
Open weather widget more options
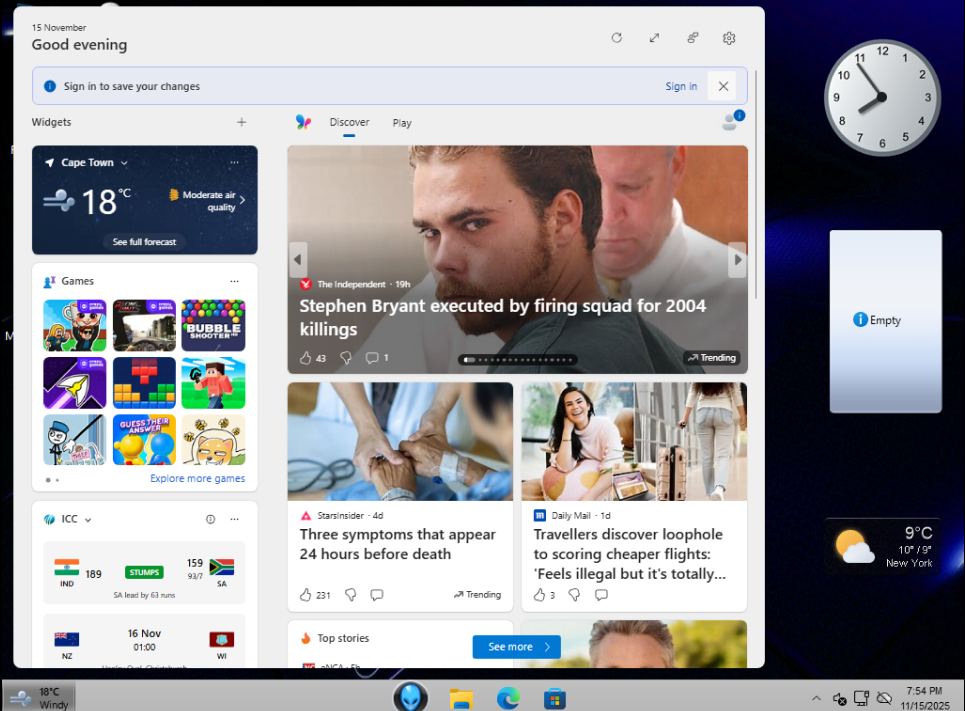234,163
